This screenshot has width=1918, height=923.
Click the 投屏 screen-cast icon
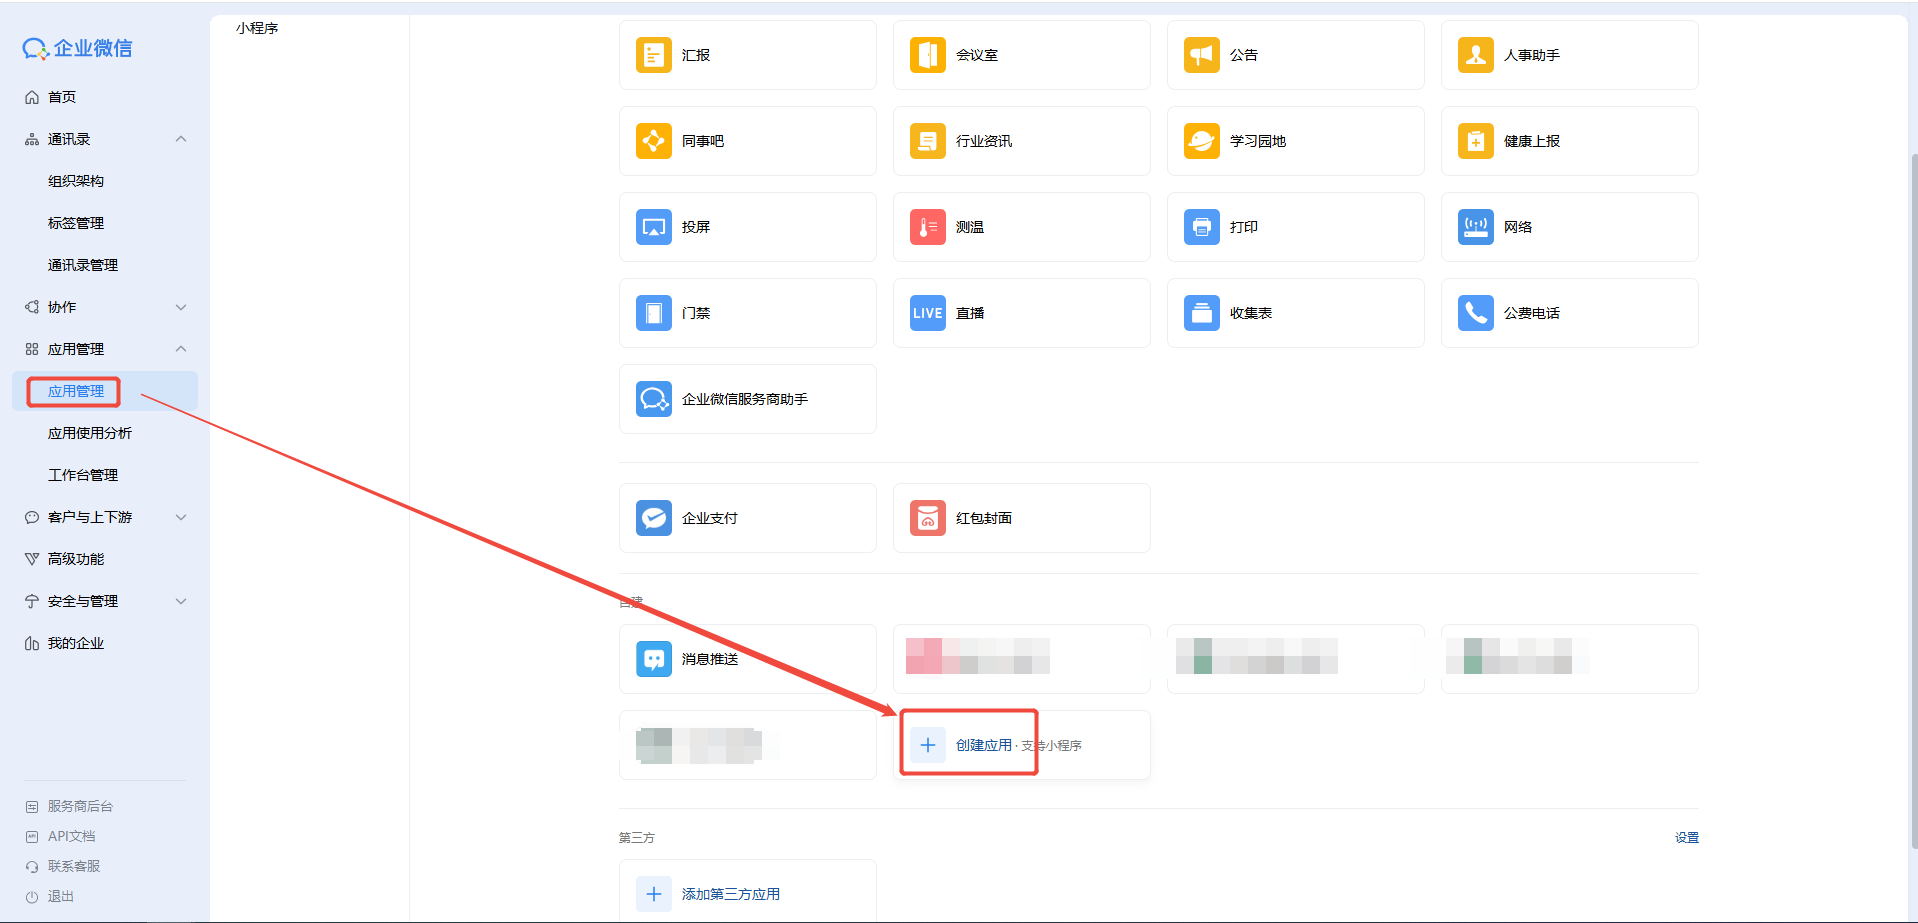pyautogui.click(x=654, y=227)
